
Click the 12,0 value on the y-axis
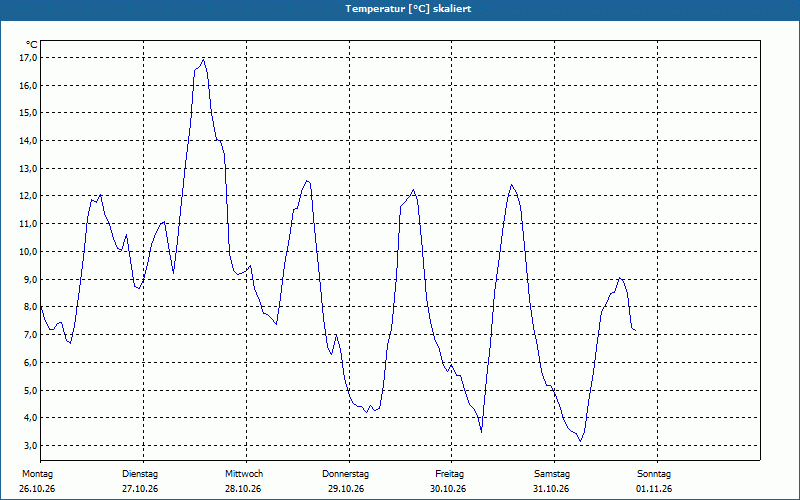pyautogui.click(x=28, y=196)
